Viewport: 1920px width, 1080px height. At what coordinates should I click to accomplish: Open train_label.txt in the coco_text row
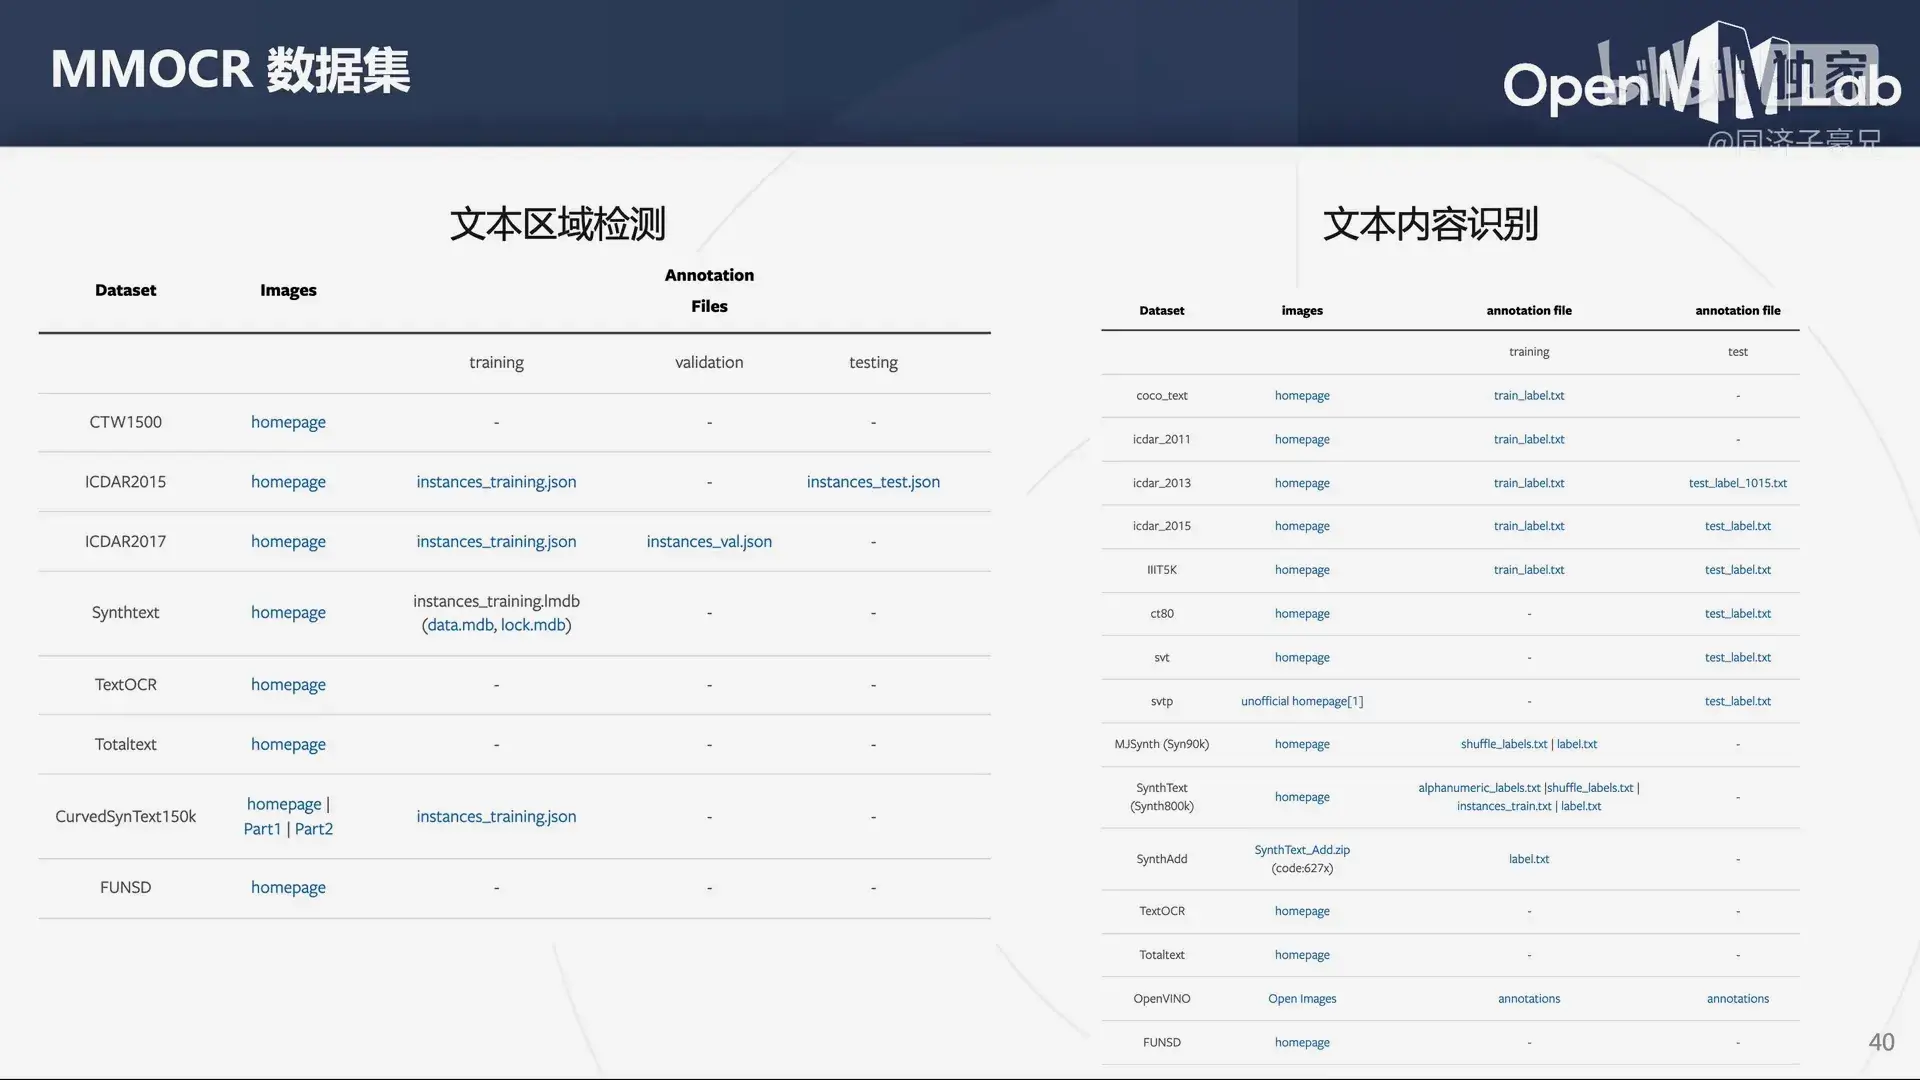[x=1529, y=396]
